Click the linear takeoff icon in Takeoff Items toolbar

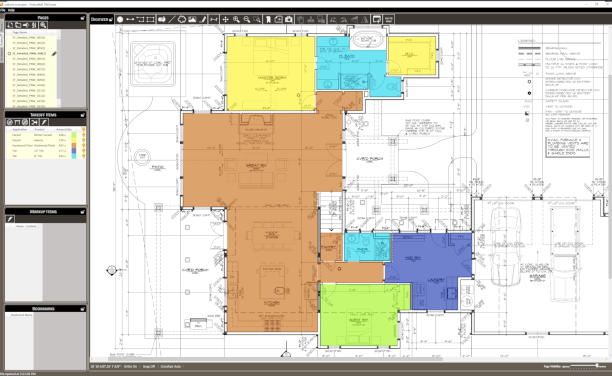pyautogui.click(x=18, y=122)
